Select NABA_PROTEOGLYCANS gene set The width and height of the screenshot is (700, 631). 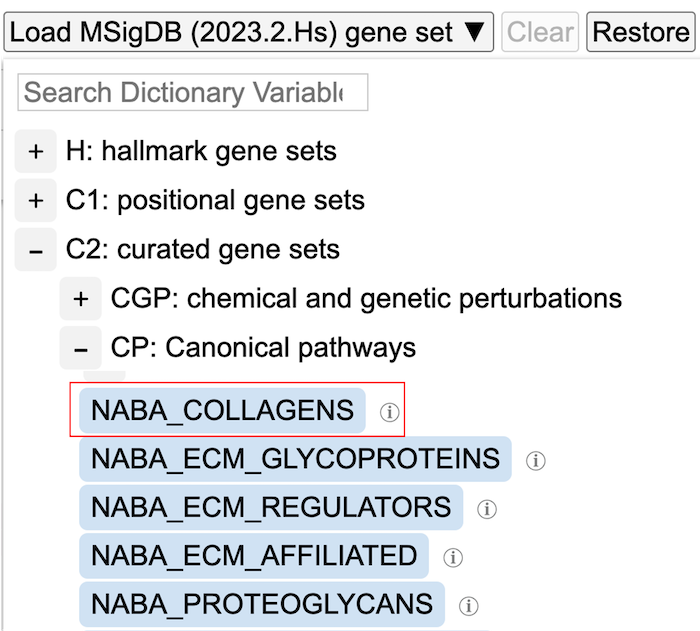262,604
